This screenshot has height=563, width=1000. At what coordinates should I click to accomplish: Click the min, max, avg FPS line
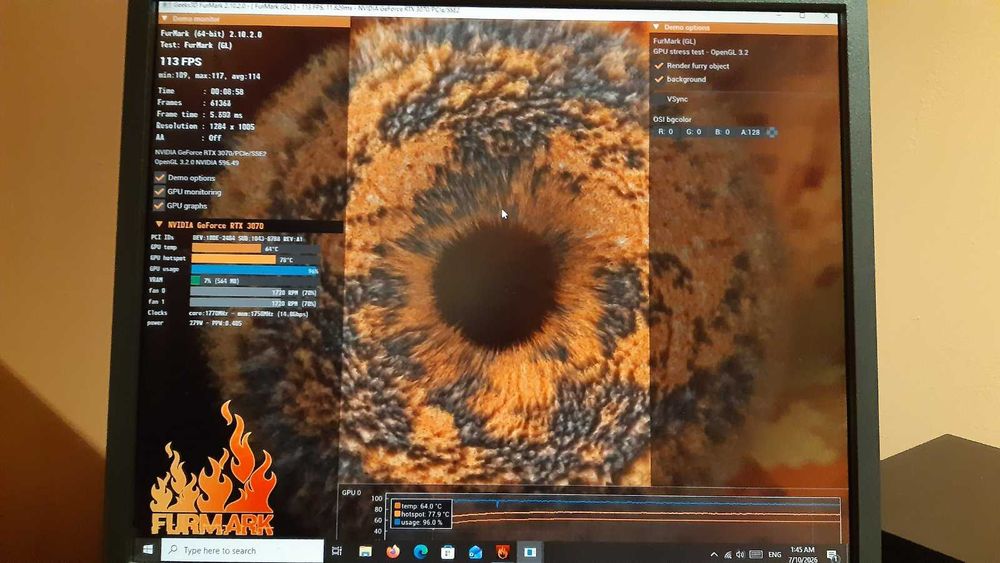pyautogui.click(x=209, y=76)
